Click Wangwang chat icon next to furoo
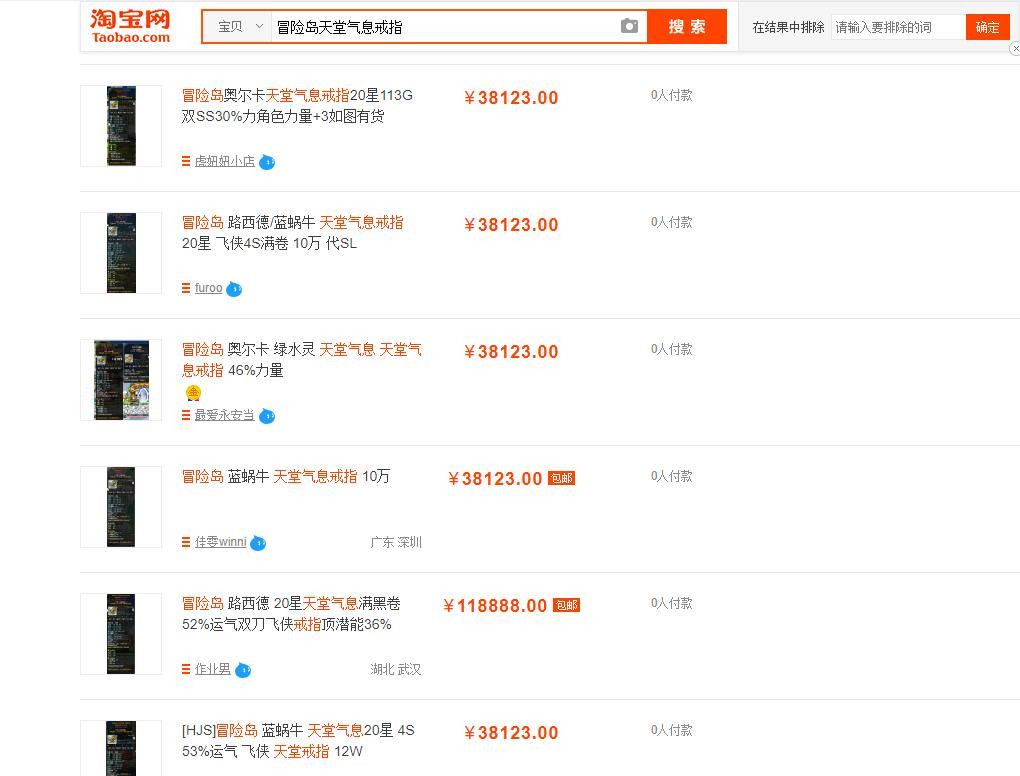The width and height of the screenshot is (1020, 776). point(234,289)
